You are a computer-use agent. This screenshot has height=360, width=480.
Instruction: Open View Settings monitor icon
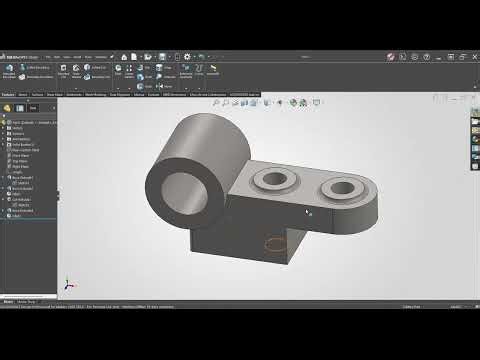tap(316, 103)
